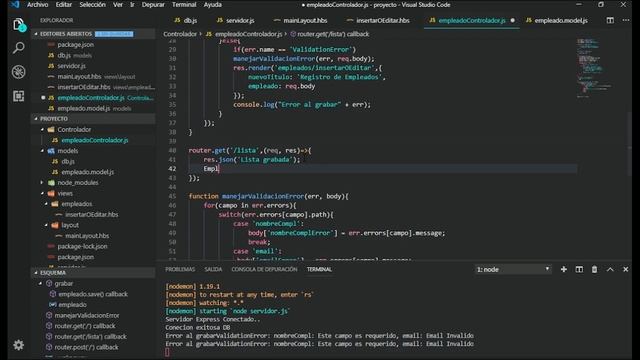640x360 pixels.
Task: Open the Extensions view in the activity bar
Action: click(x=18, y=96)
